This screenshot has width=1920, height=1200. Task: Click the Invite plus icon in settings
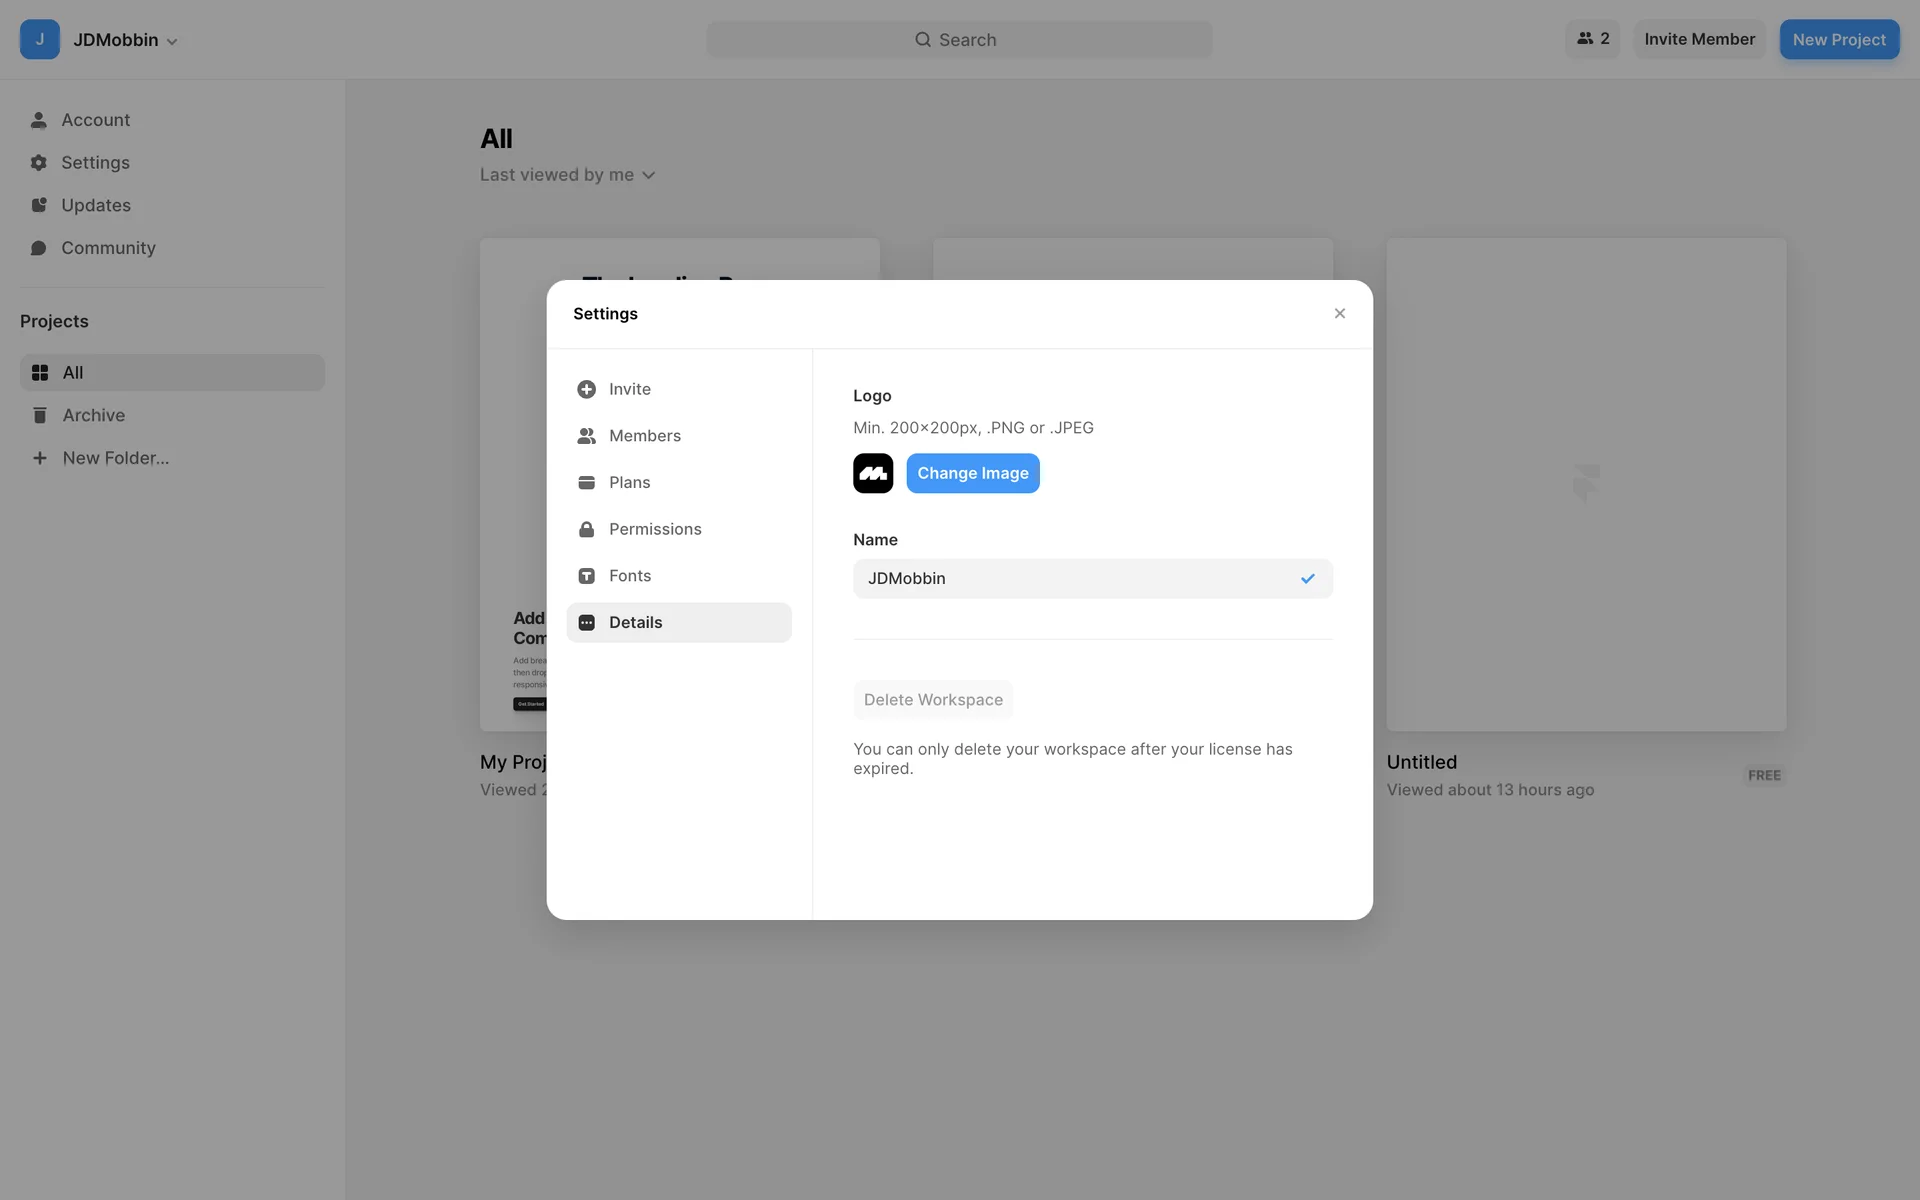(x=586, y=389)
